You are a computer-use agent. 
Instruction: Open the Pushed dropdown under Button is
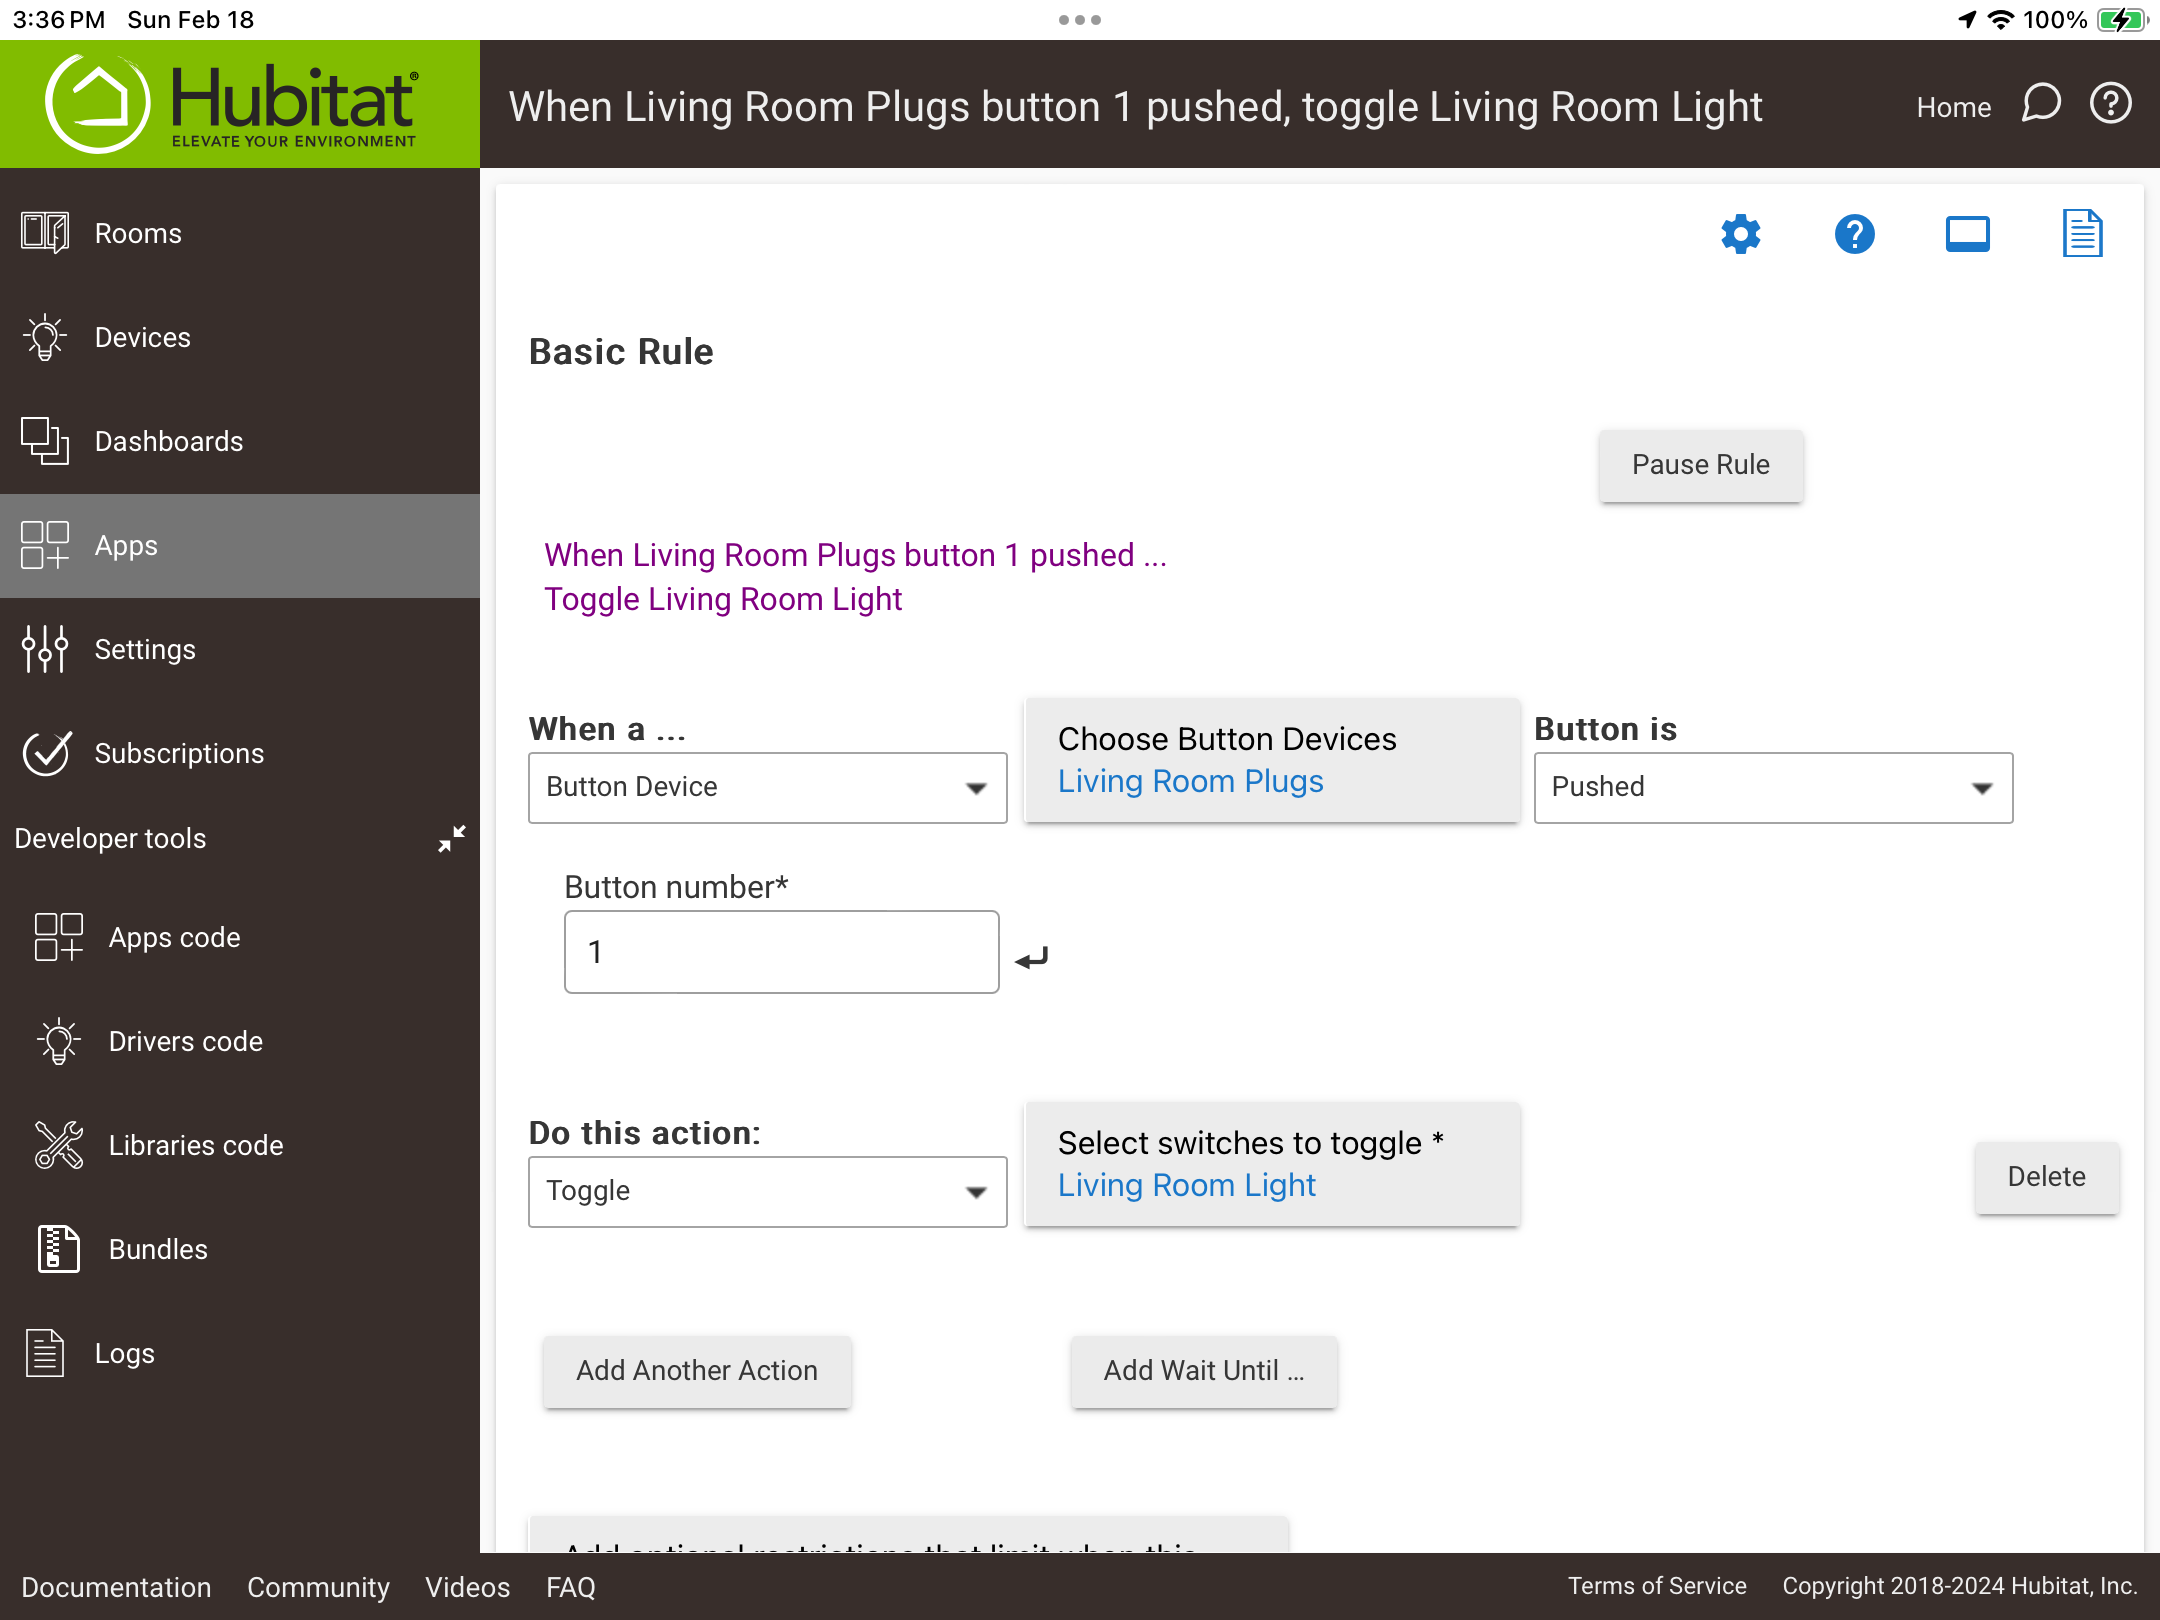1773,788
